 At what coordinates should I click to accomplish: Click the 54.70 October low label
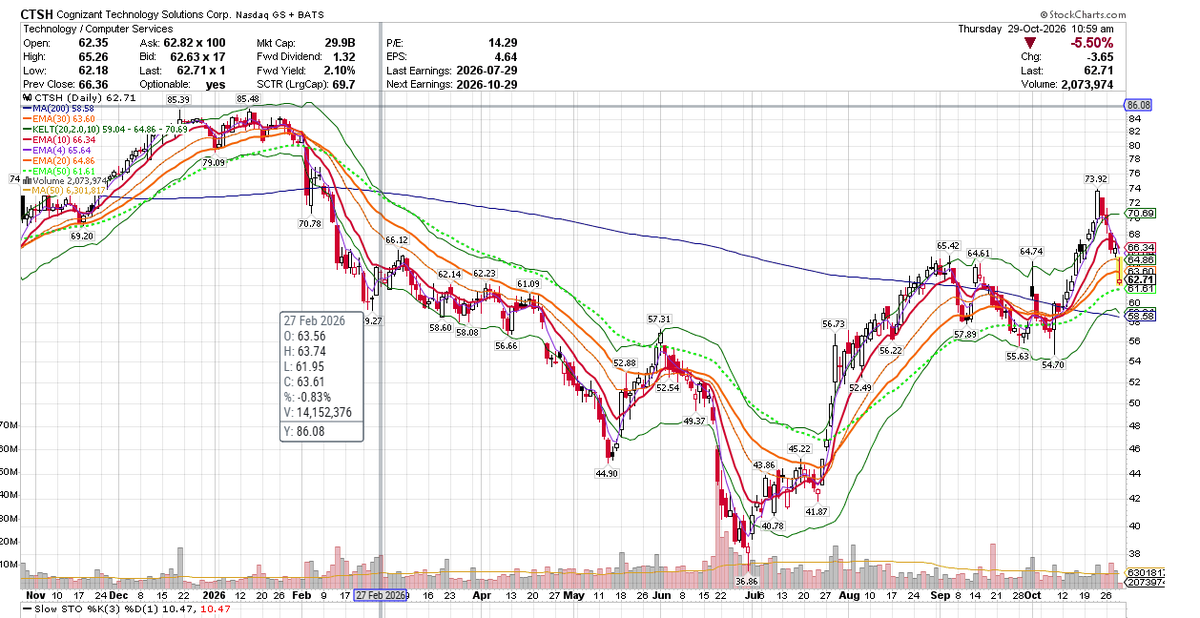click(x=1053, y=366)
